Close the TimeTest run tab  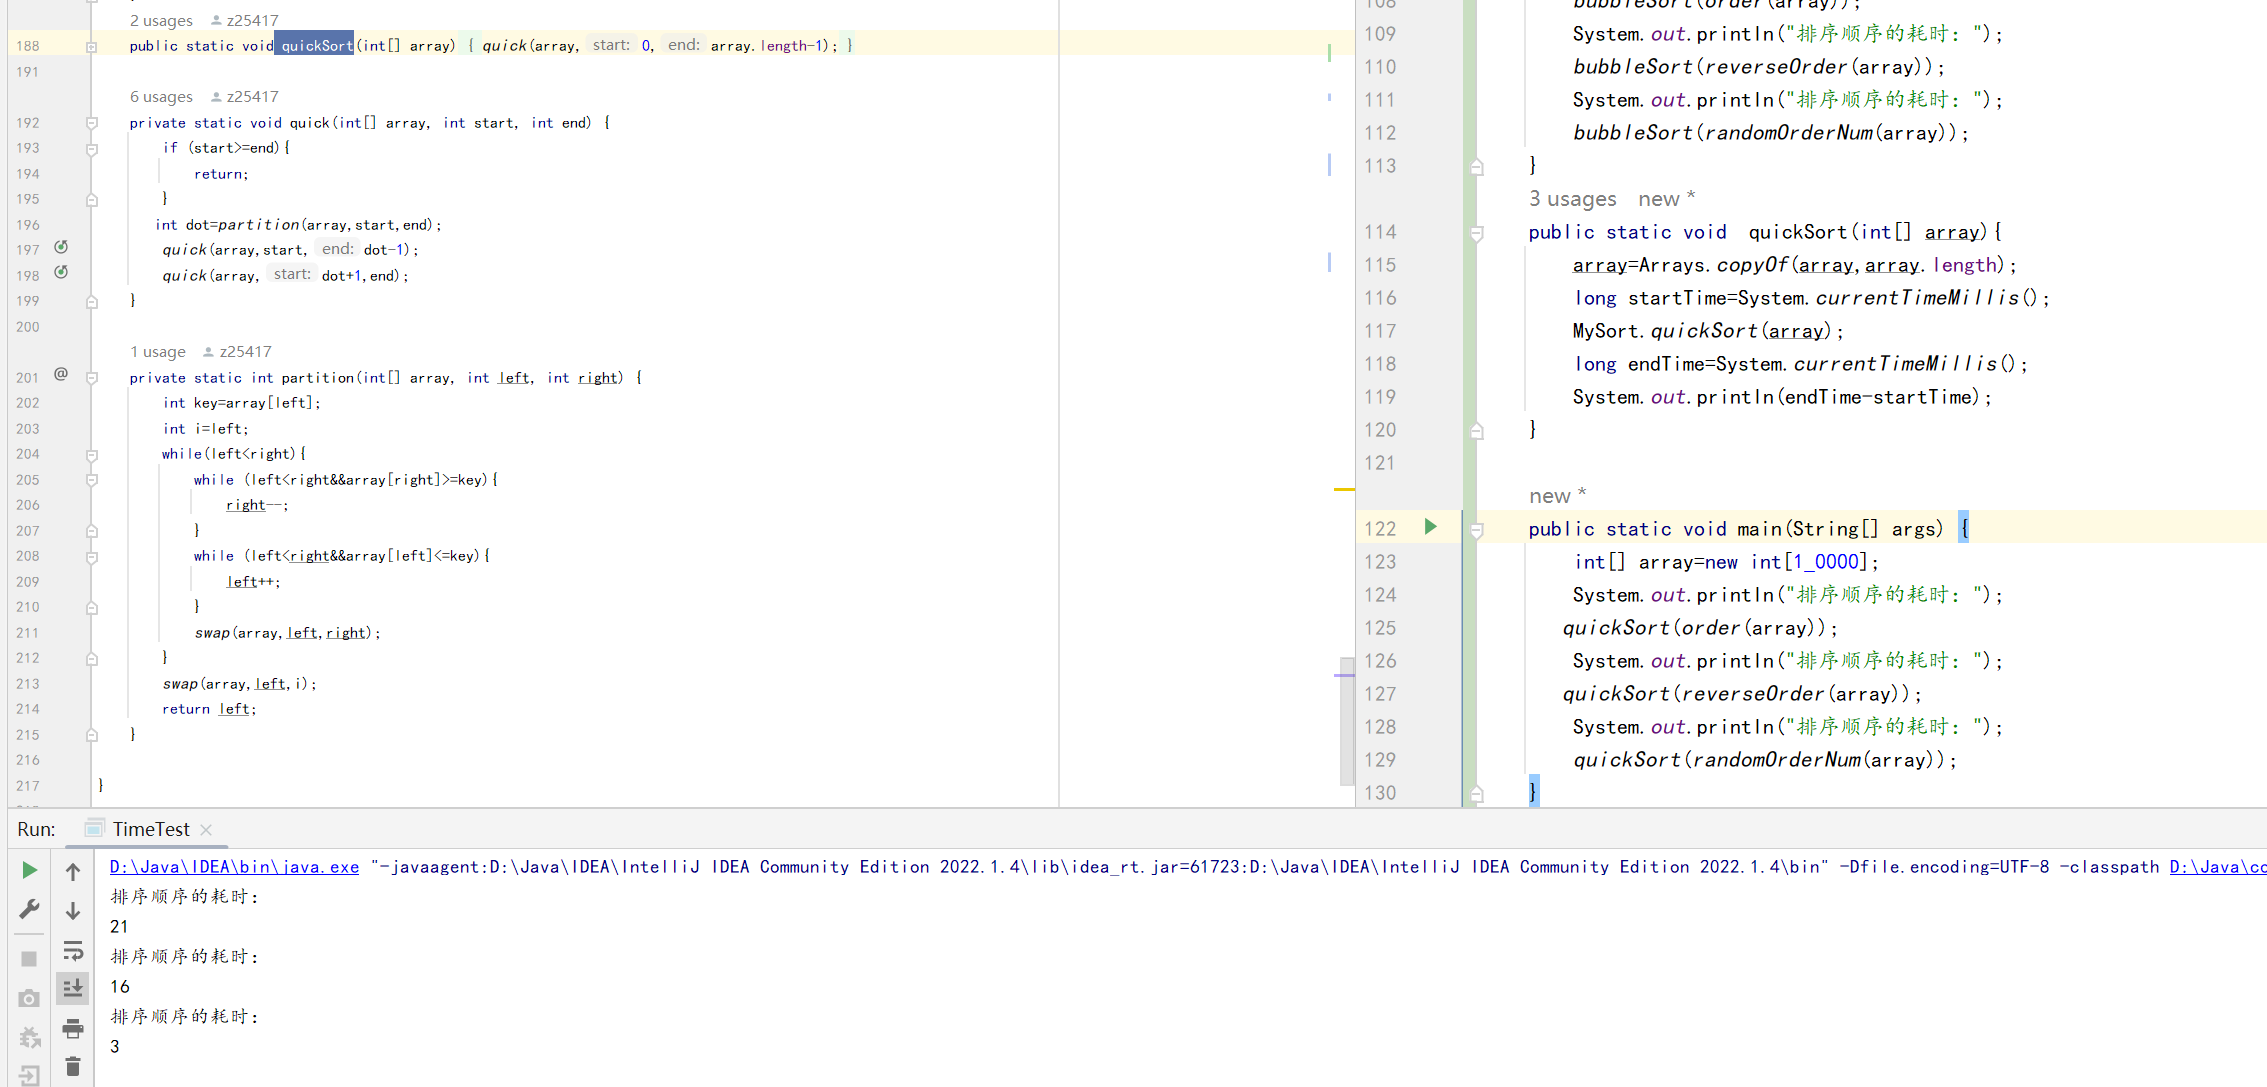click(206, 830)
